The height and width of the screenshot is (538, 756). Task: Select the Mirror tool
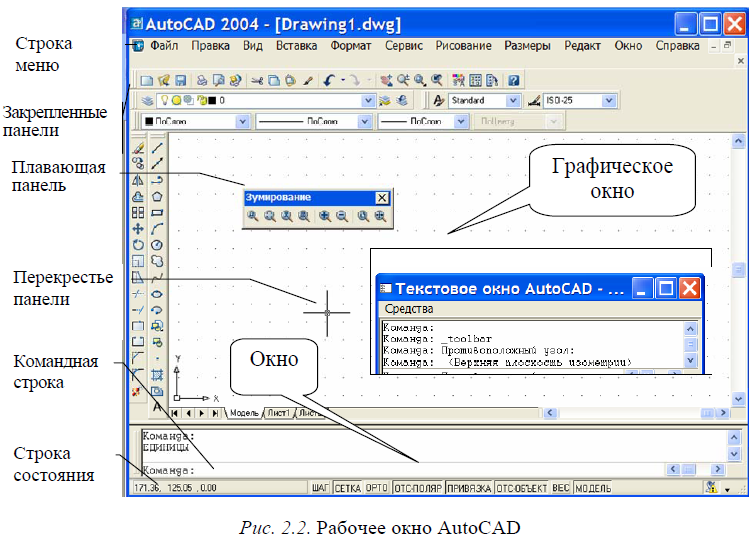click(138, 180)
